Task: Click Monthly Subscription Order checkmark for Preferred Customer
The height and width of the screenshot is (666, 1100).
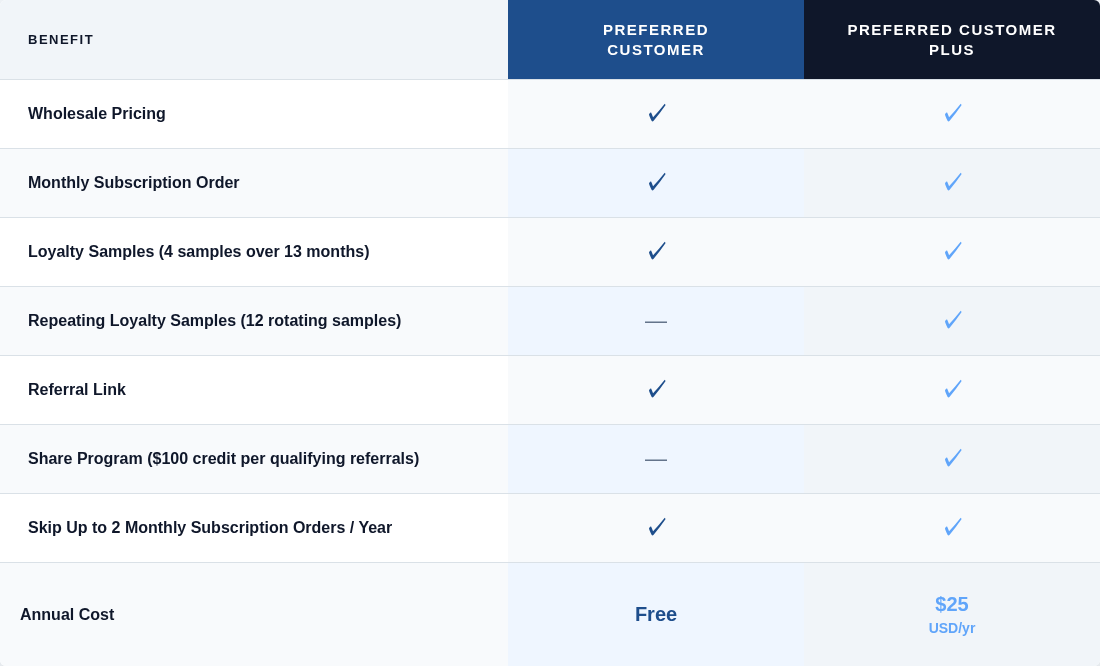Action: (656, 183)
